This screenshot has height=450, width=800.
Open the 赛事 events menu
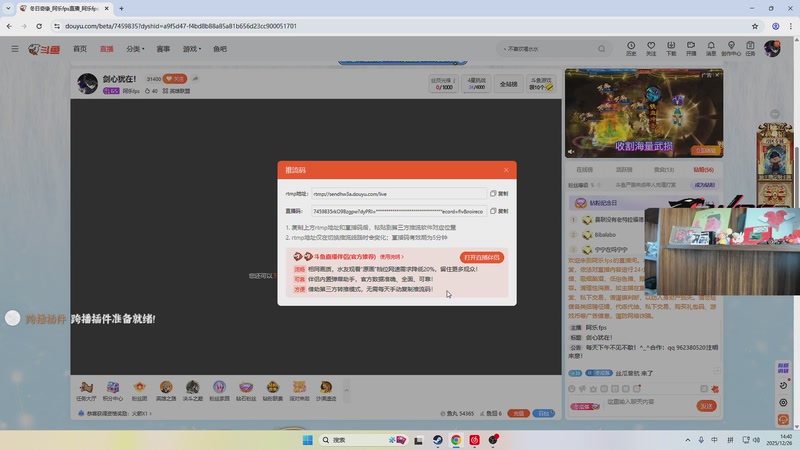pyautogui.click(x=163, y=49)
